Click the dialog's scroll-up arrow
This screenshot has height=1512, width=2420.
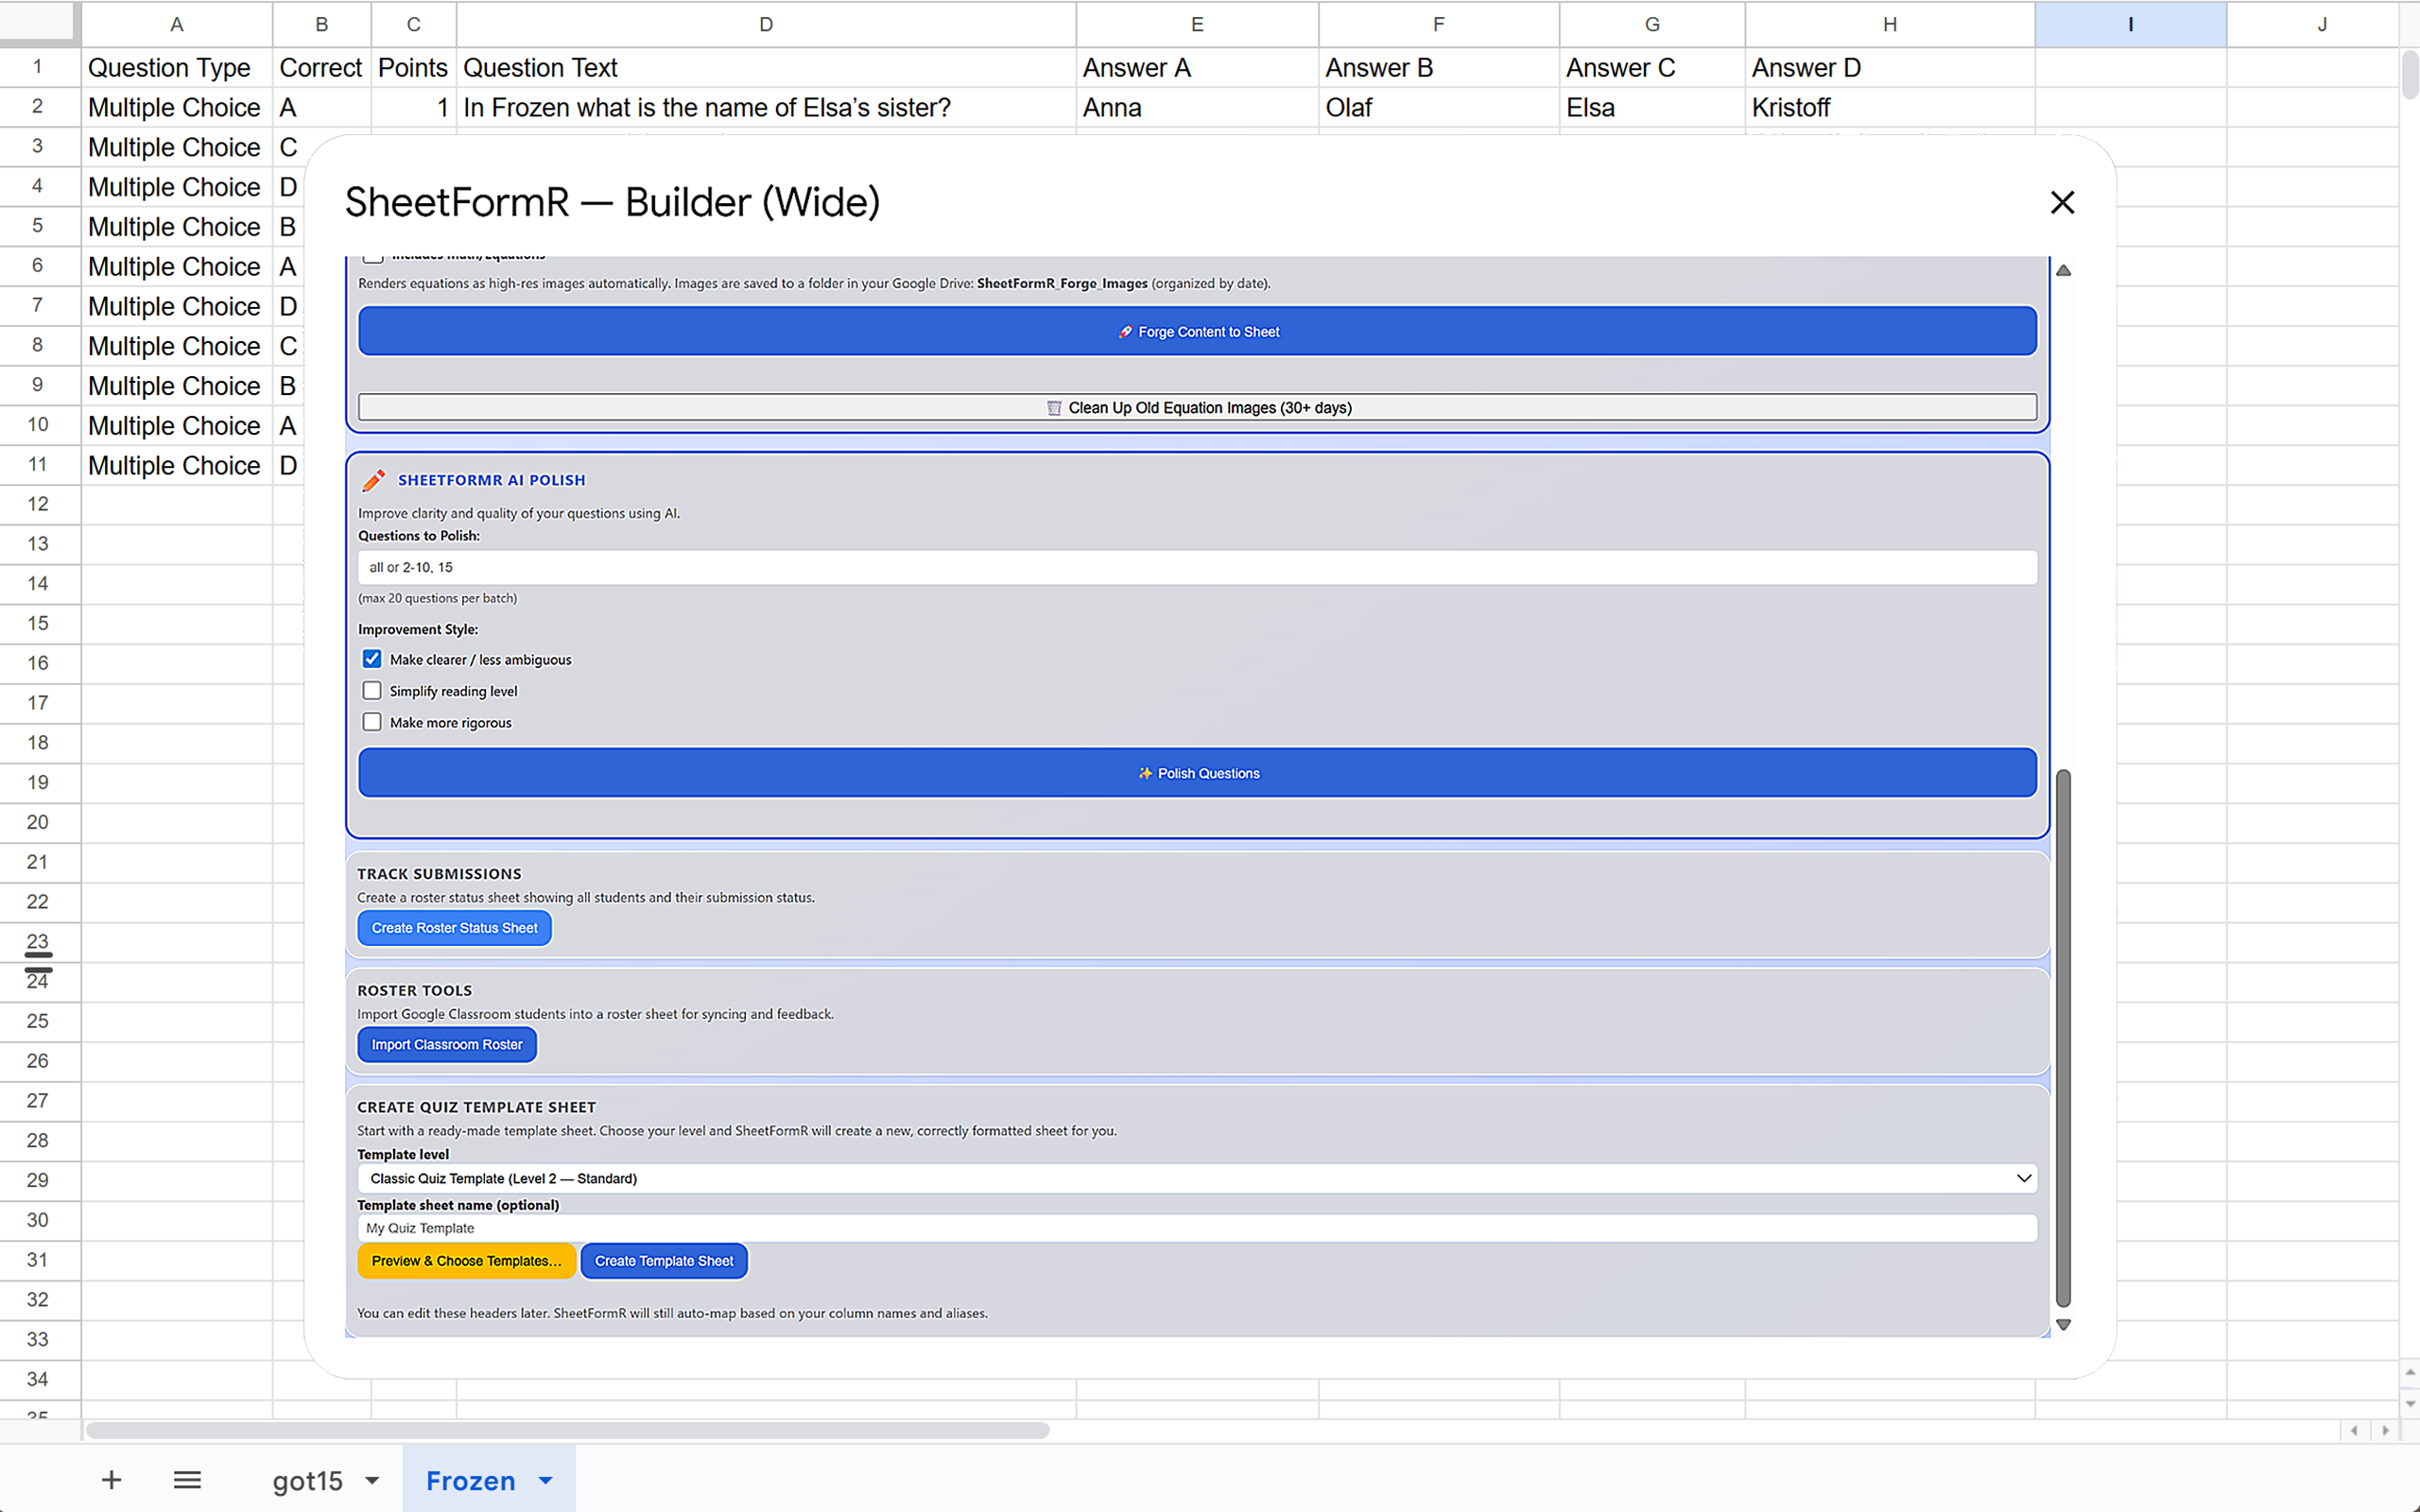(2064, 269)
